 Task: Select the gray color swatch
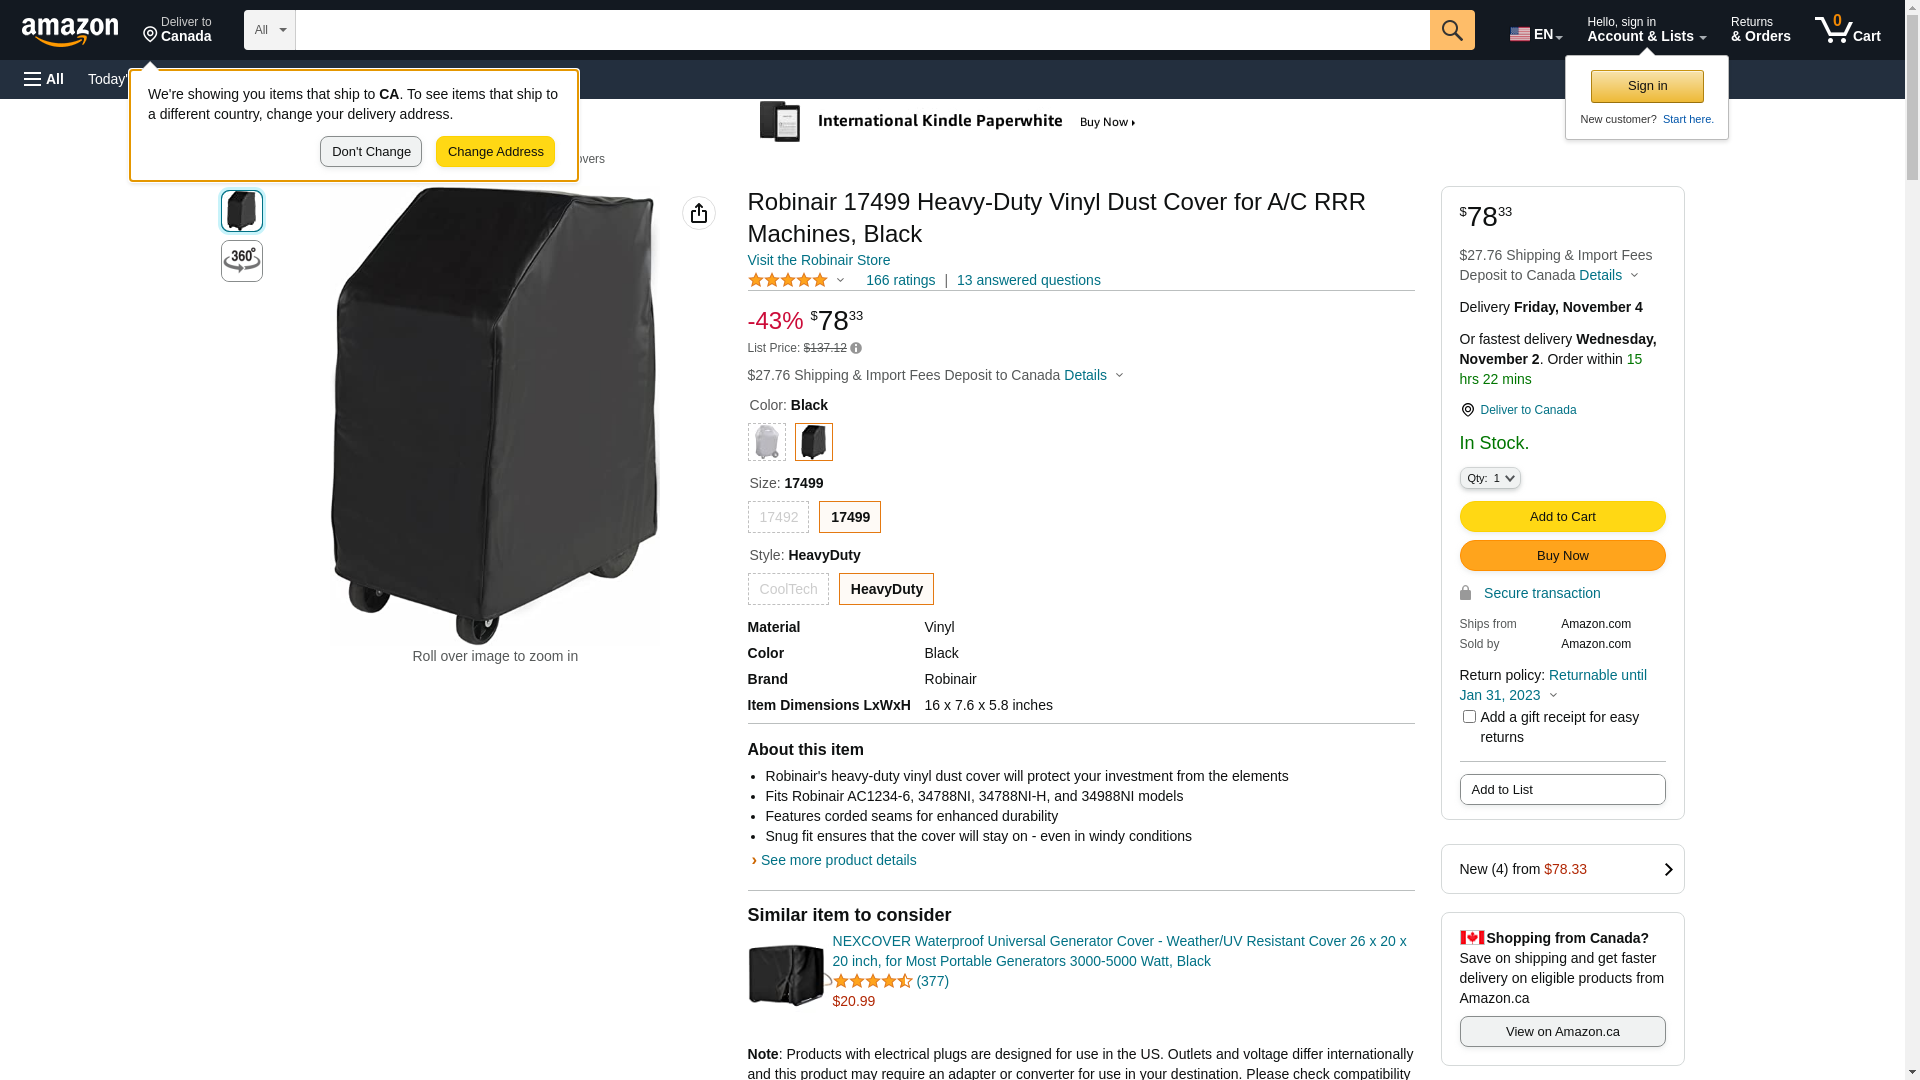(x=767, y=442)
